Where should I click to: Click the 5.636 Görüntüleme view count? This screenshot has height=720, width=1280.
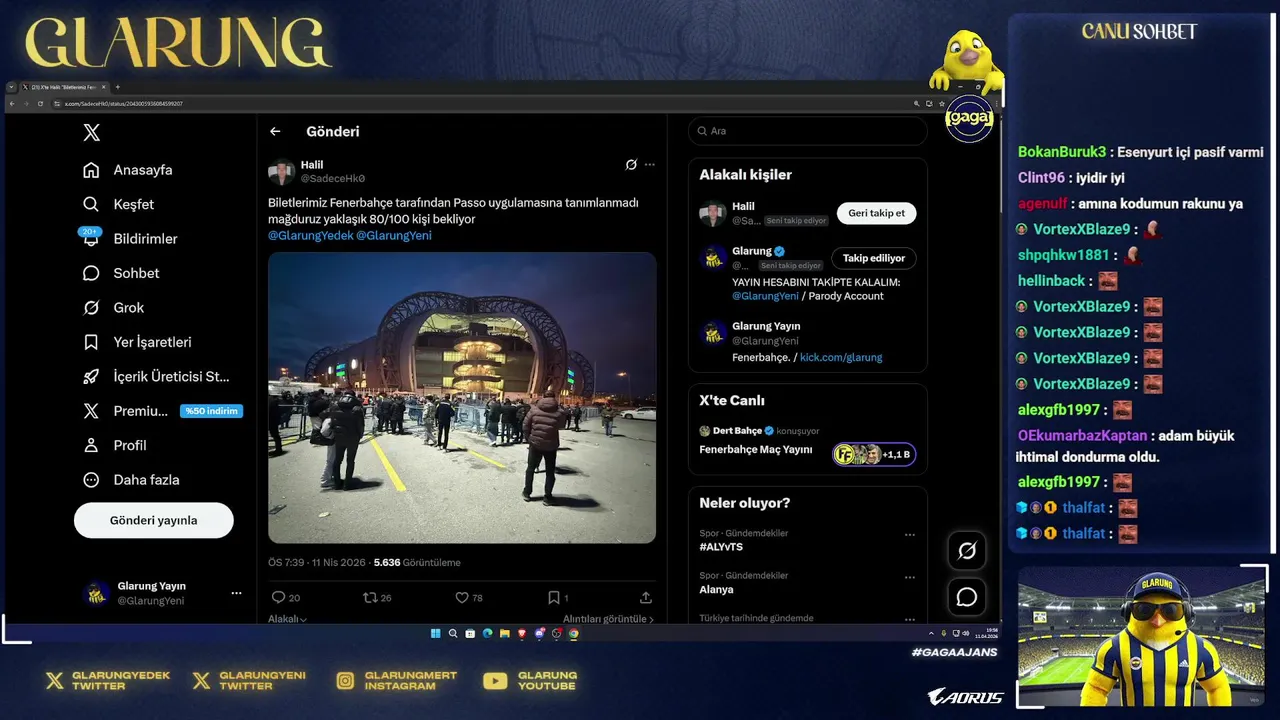point(417,563)
